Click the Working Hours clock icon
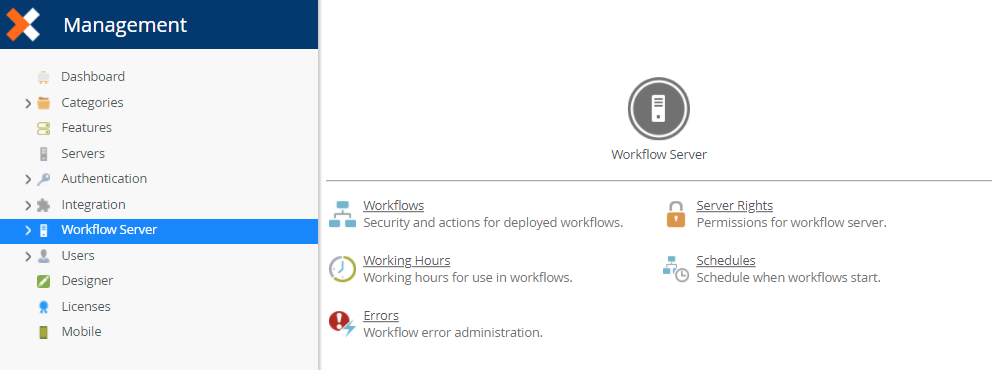995x370 pixels. (x=342, y=269)
